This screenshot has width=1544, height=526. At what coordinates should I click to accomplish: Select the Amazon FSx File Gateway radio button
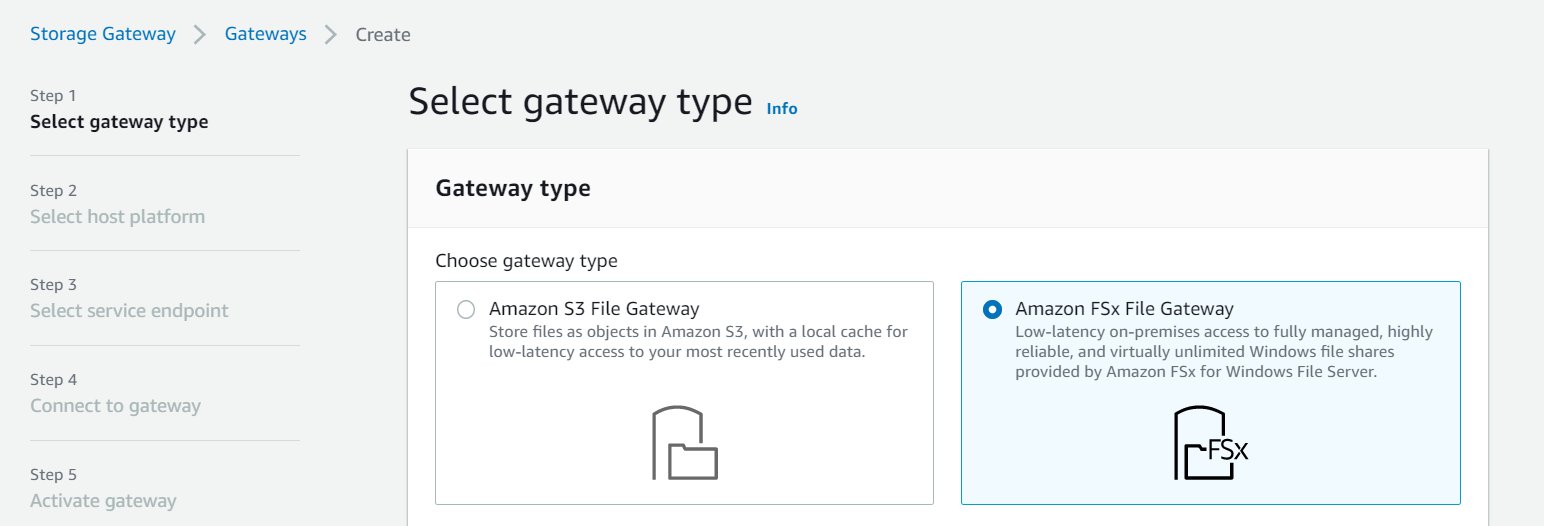(x=991, y=310)
